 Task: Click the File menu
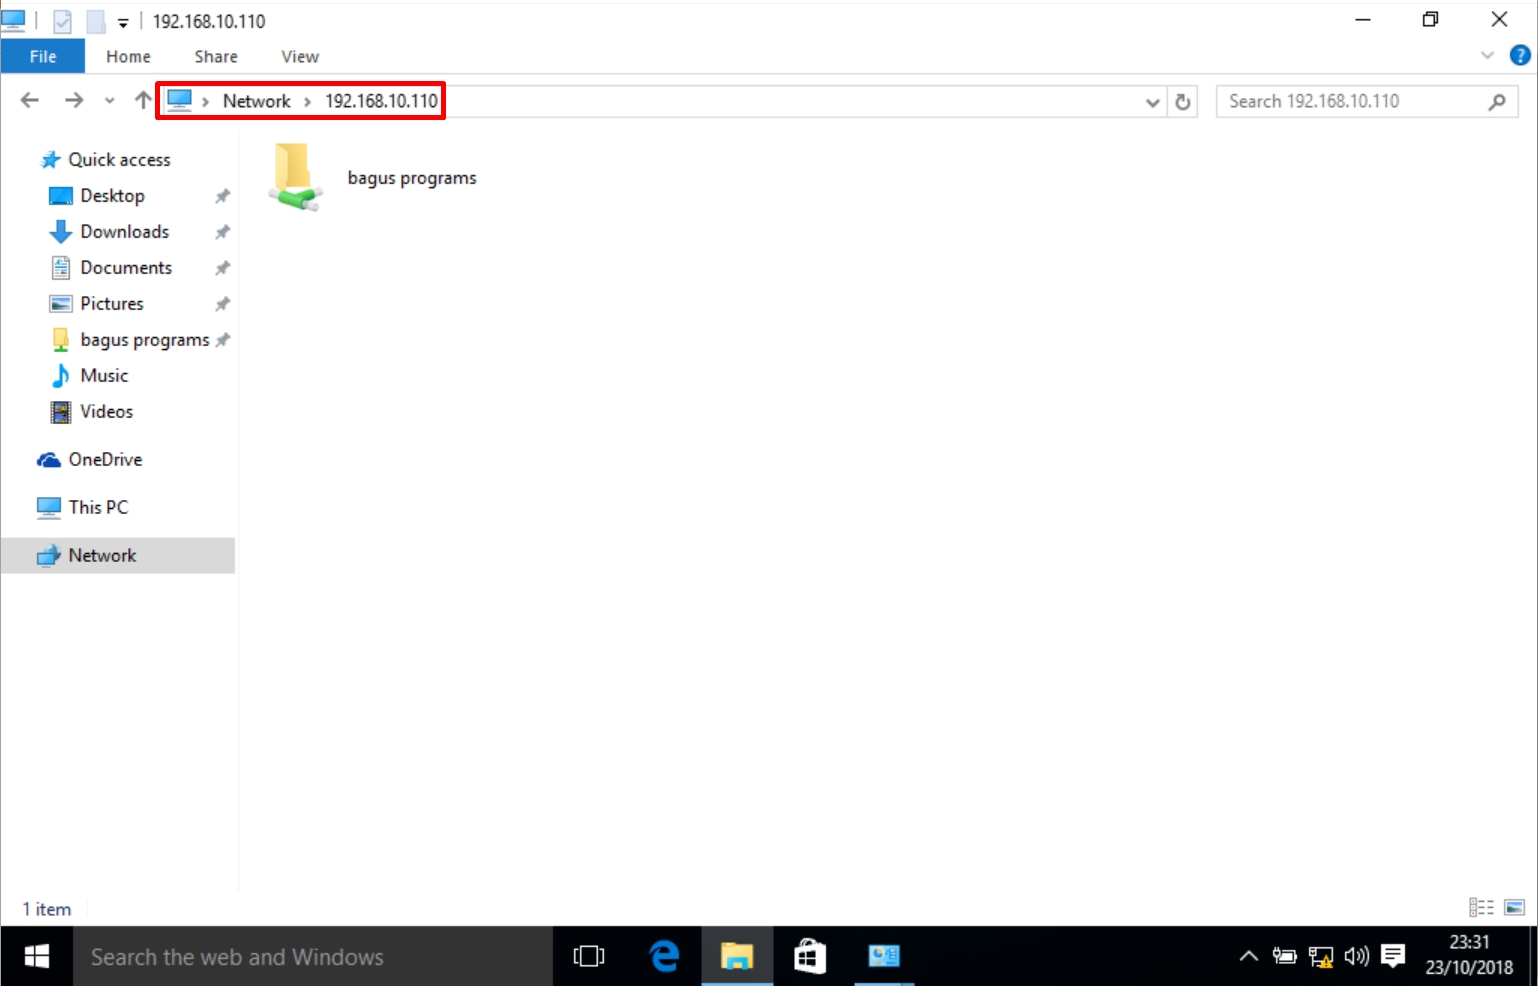(42, 56)
